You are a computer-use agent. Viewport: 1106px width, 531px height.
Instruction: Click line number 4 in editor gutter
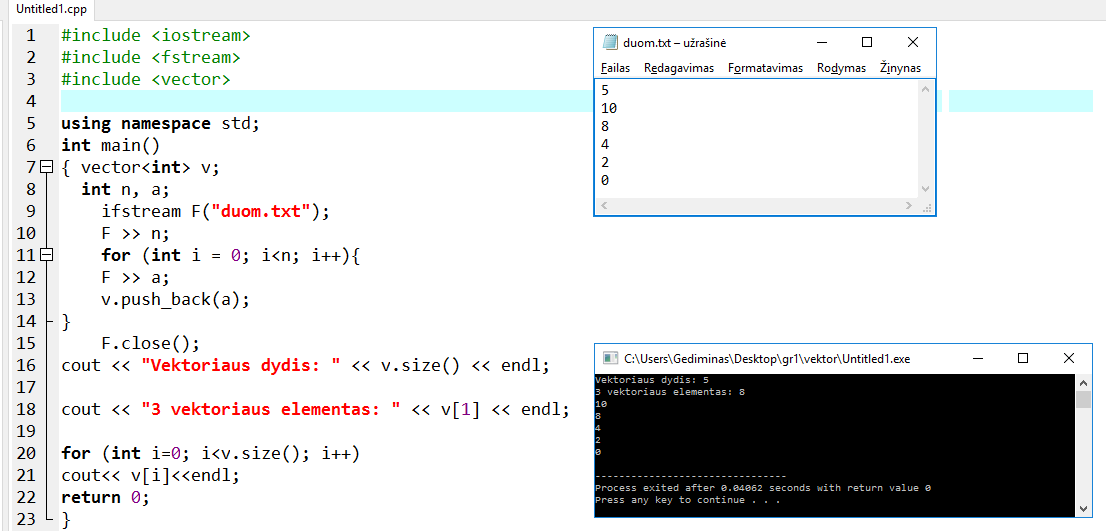pyautogui.click(x=30, y=101)
